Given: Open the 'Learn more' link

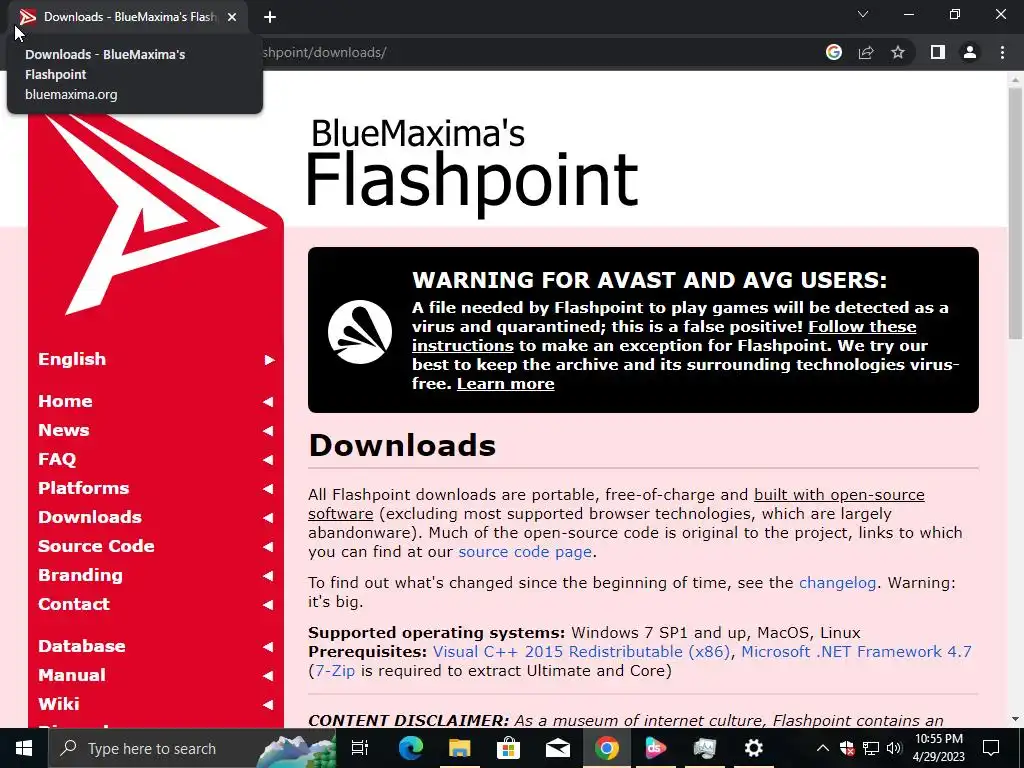Looking at the screenshot, I should coord(505,383).
